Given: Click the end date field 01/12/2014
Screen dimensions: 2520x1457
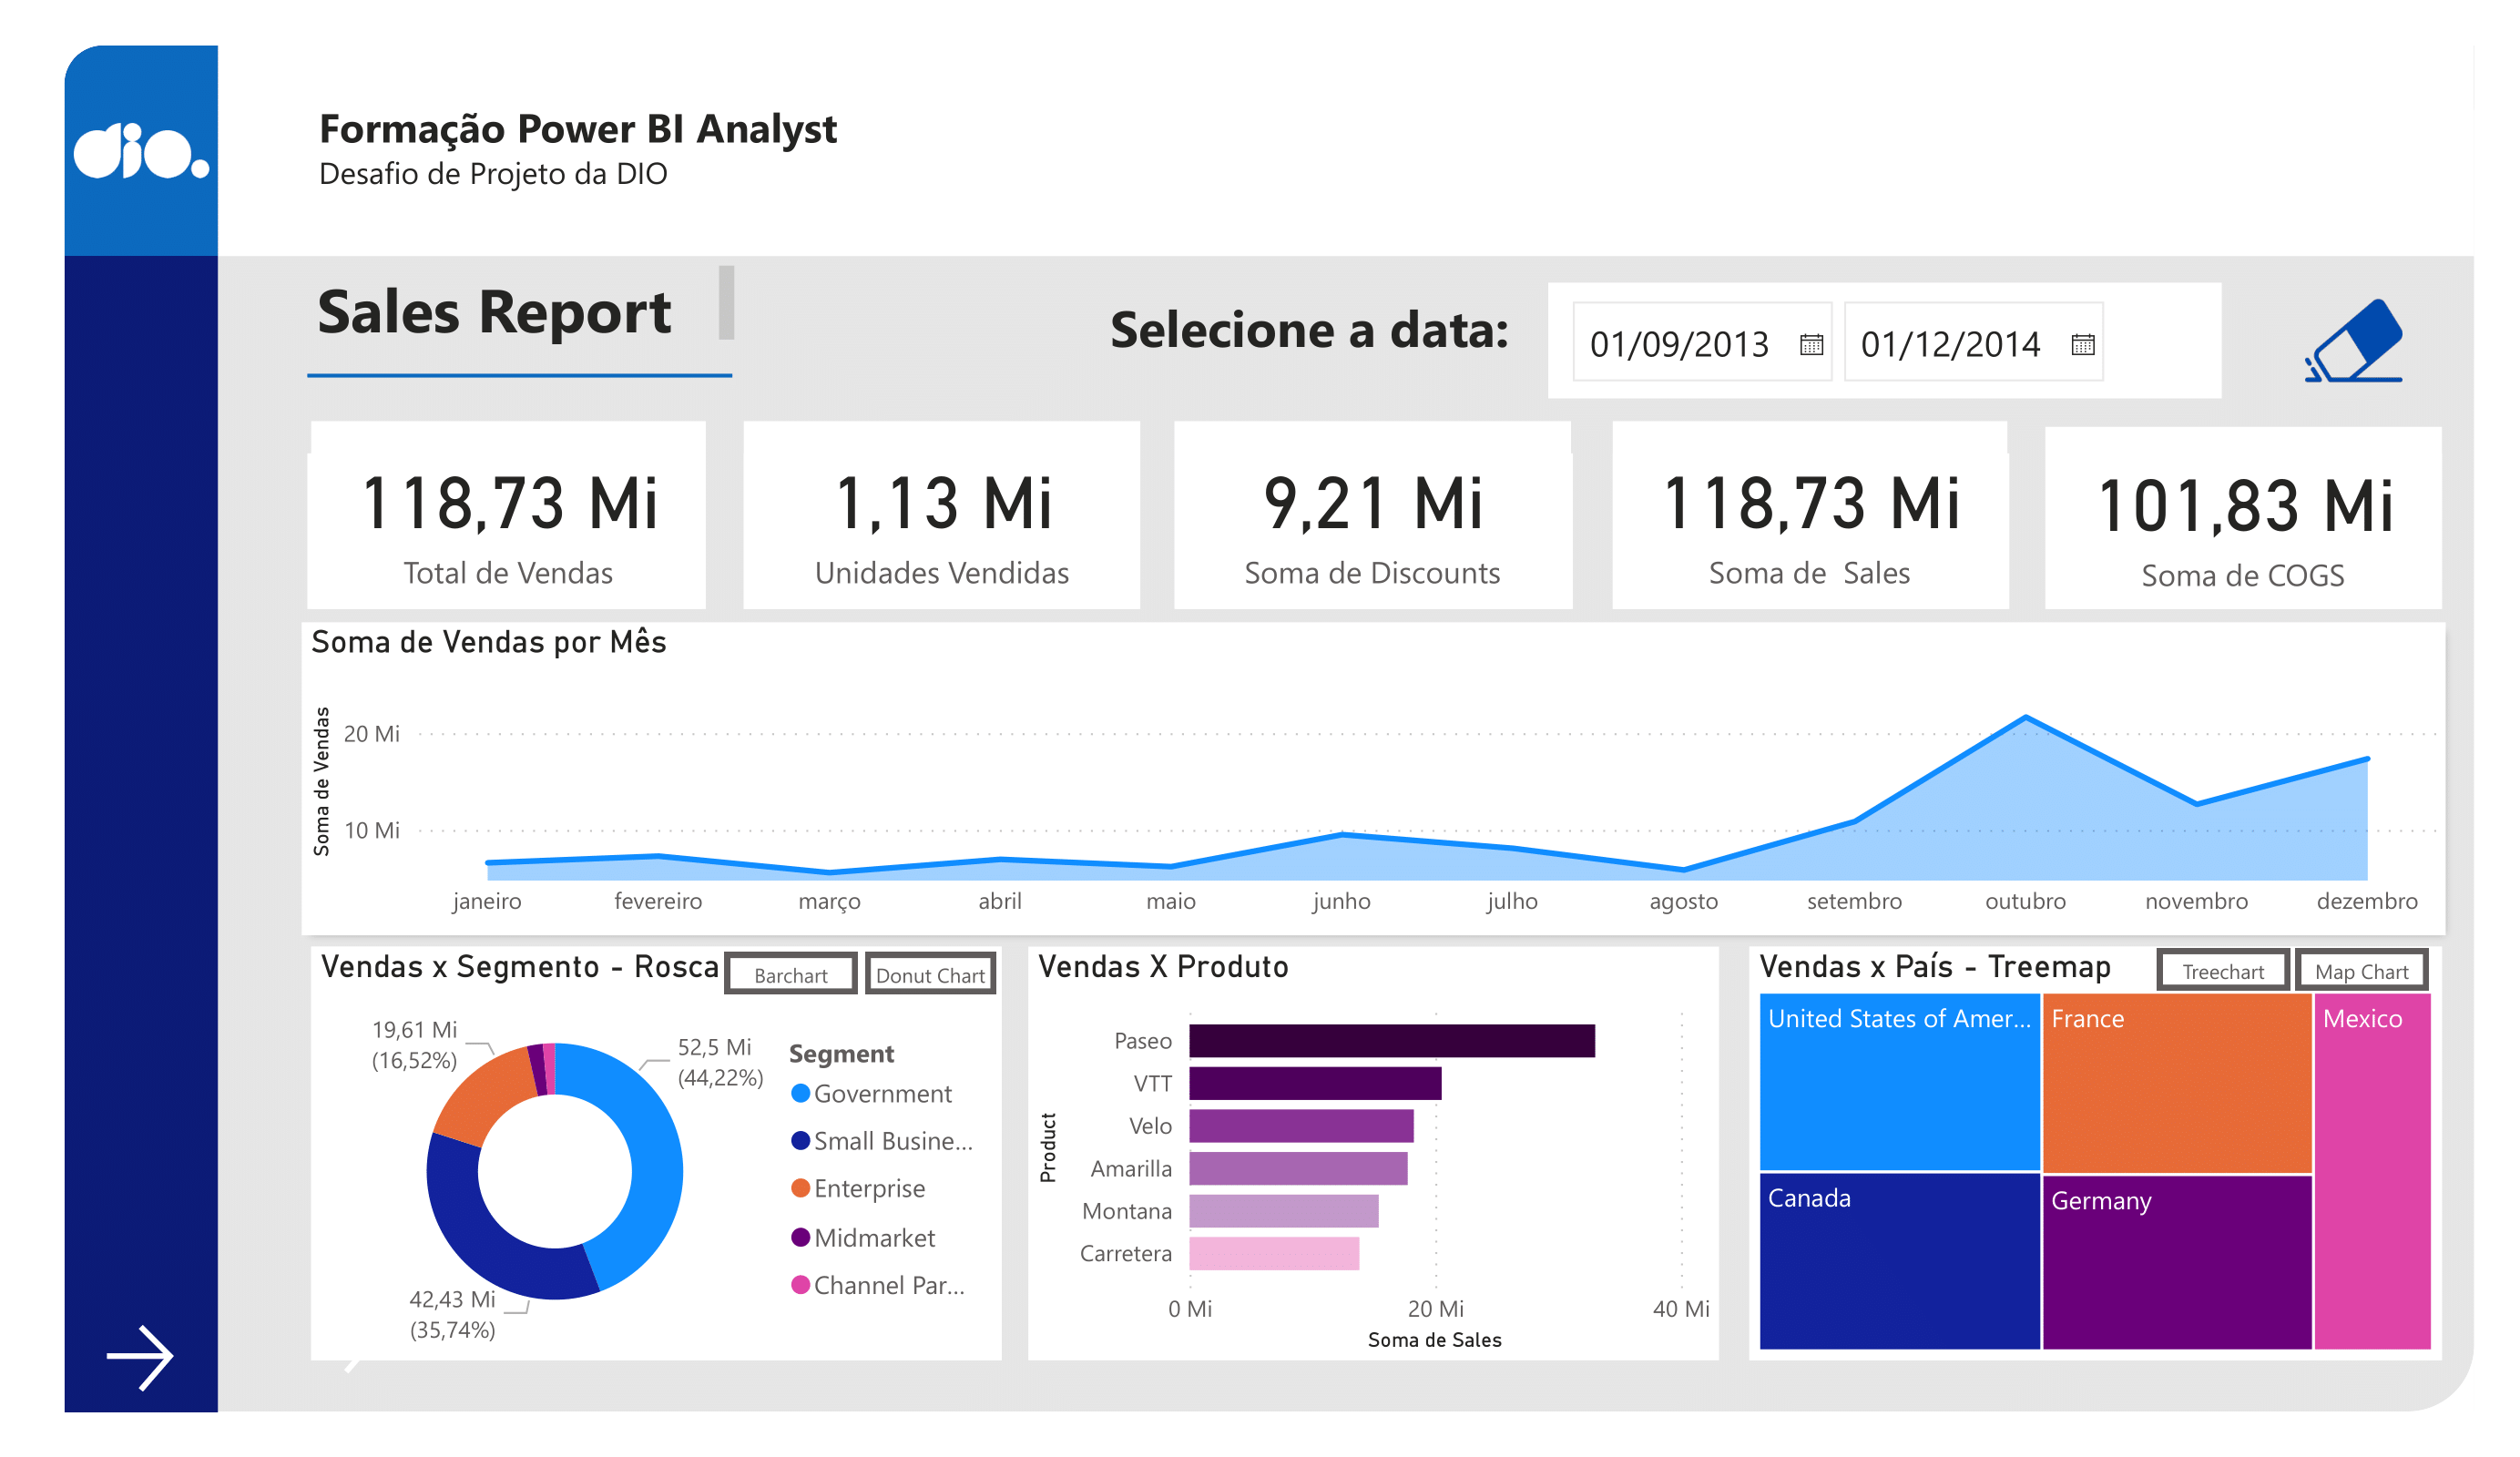Looking at the screenshot, I should [x=1950, y=345].
